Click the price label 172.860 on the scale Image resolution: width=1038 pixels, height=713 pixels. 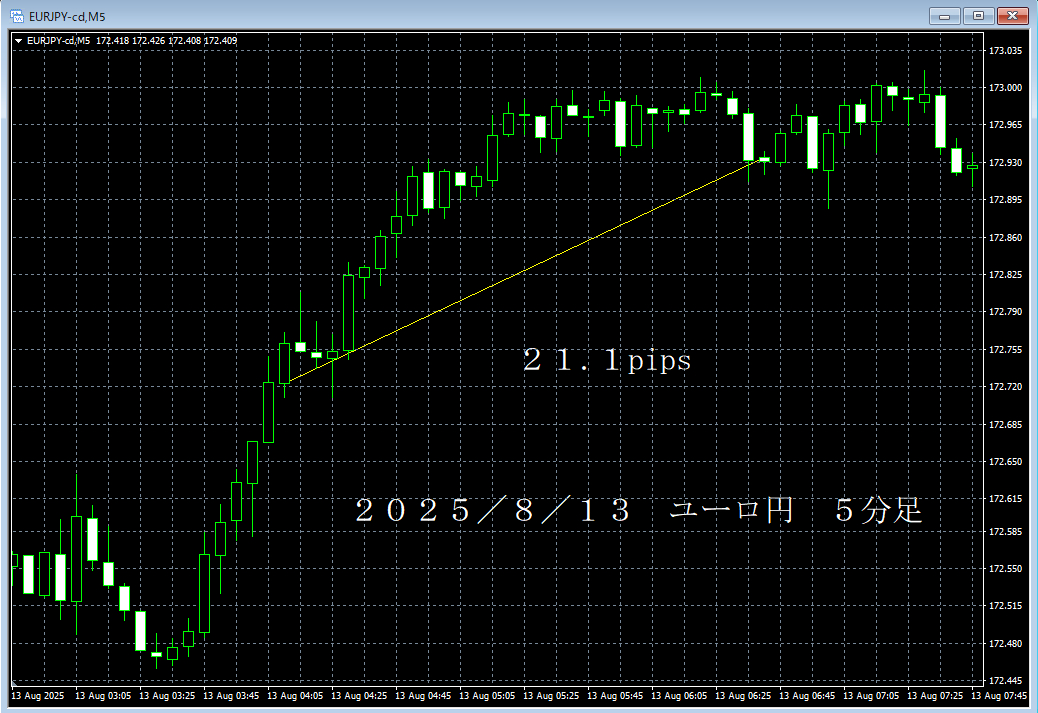pyautogui.click(x=1005, y=237)
